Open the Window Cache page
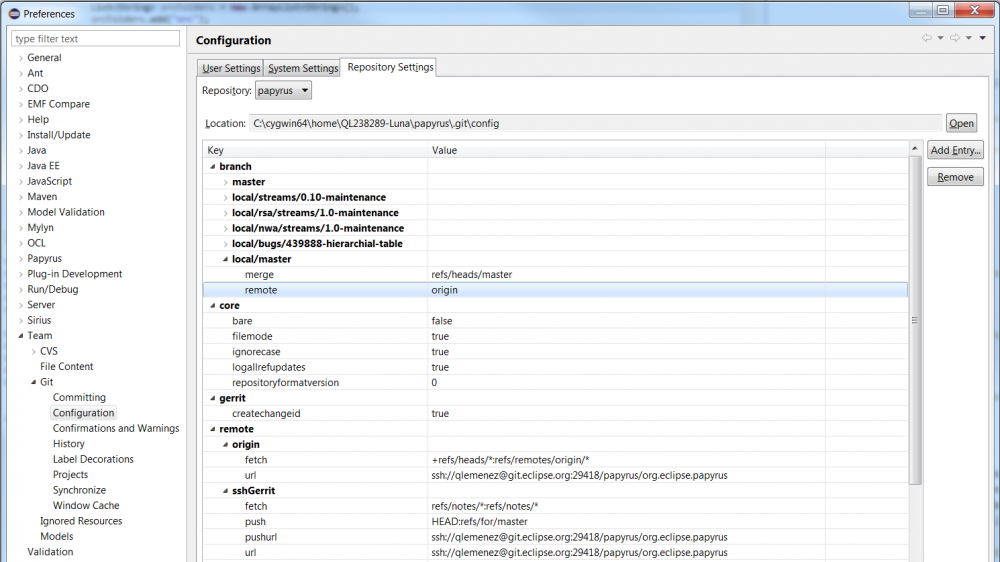Viewport: 1000px width, 562px height. [86, 505]
